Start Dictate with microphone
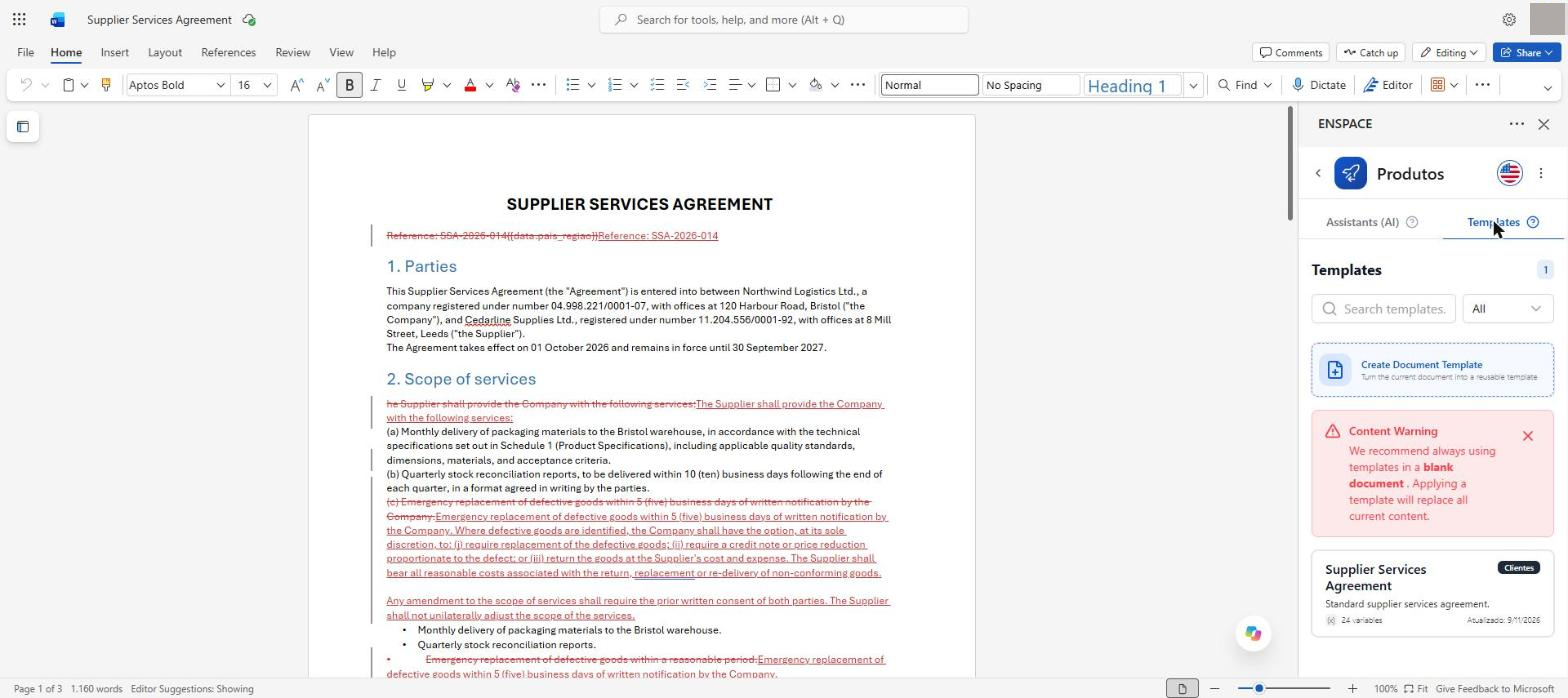The image size is (1568, 698). coord(1318,85)
